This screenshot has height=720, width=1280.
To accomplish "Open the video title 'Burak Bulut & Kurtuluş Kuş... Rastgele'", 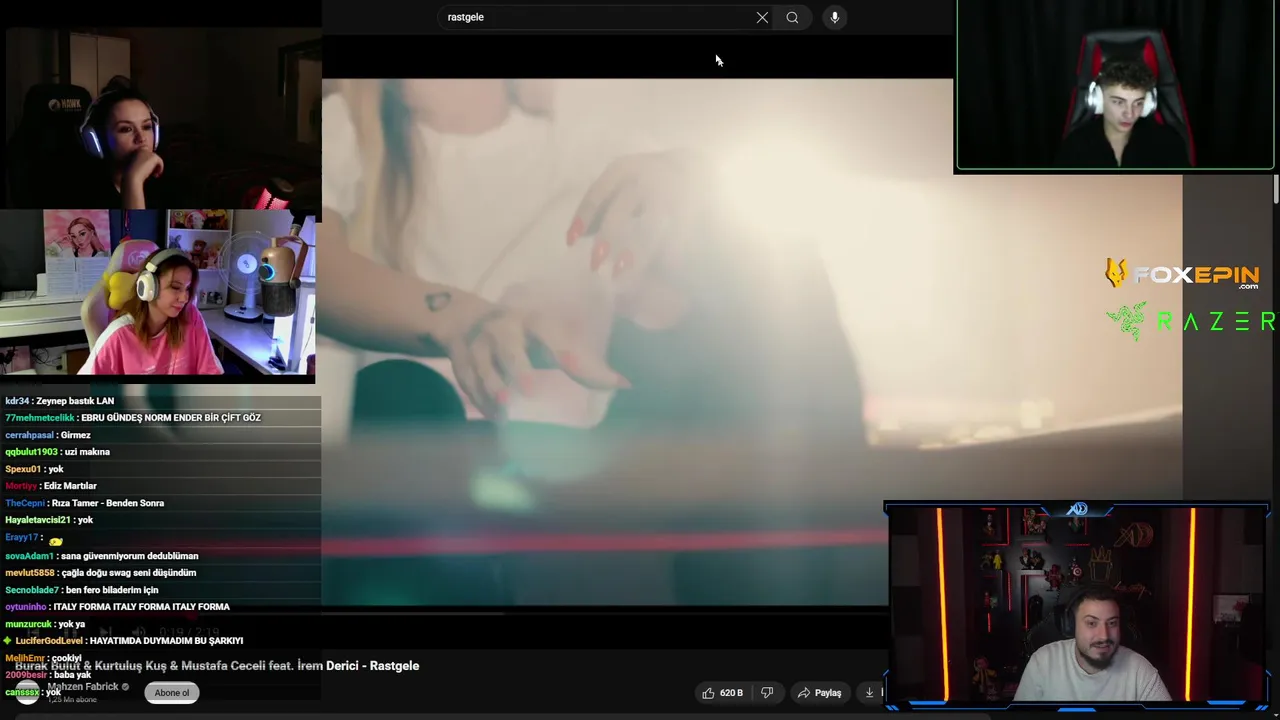I will (x=217, y=666).
